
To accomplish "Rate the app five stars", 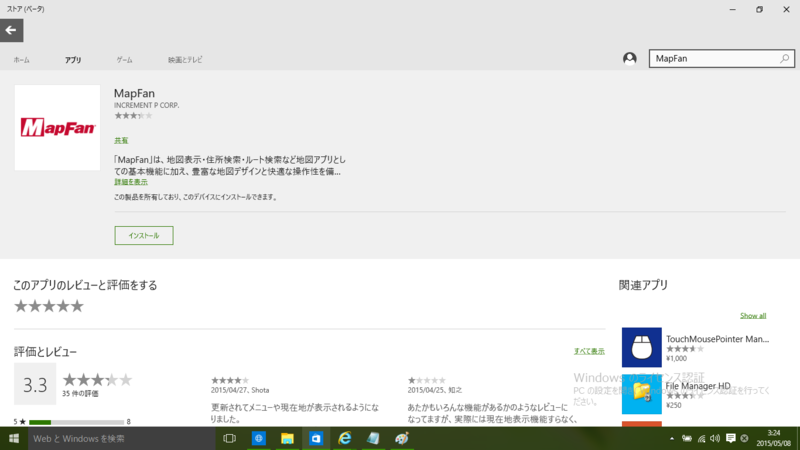I will coord(77,306).
